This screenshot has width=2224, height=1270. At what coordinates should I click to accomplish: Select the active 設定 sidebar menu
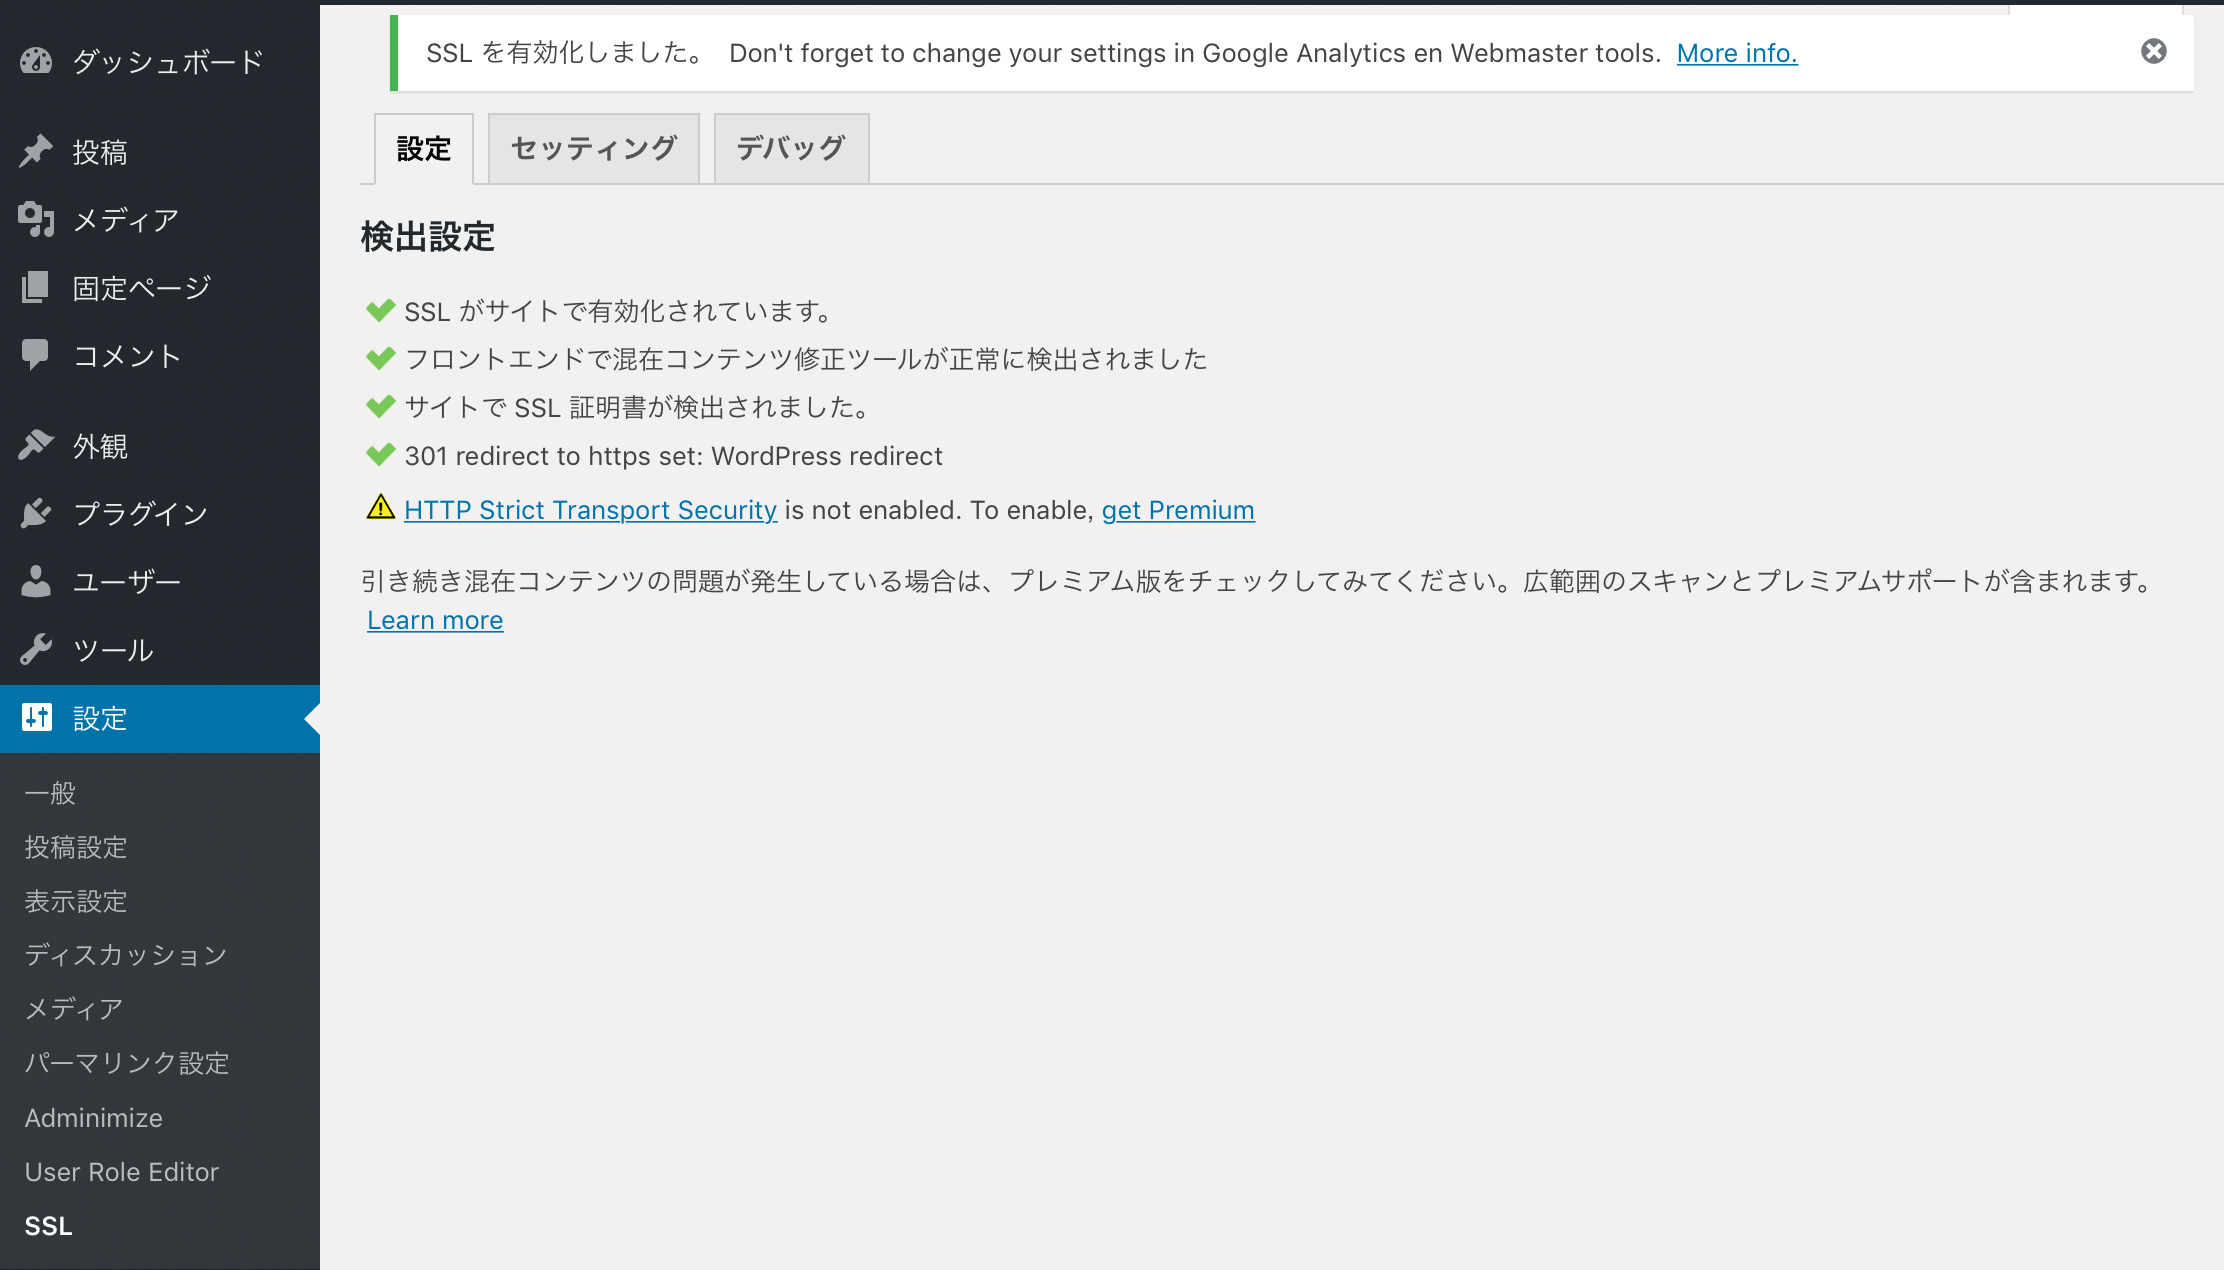coord(160,718)
